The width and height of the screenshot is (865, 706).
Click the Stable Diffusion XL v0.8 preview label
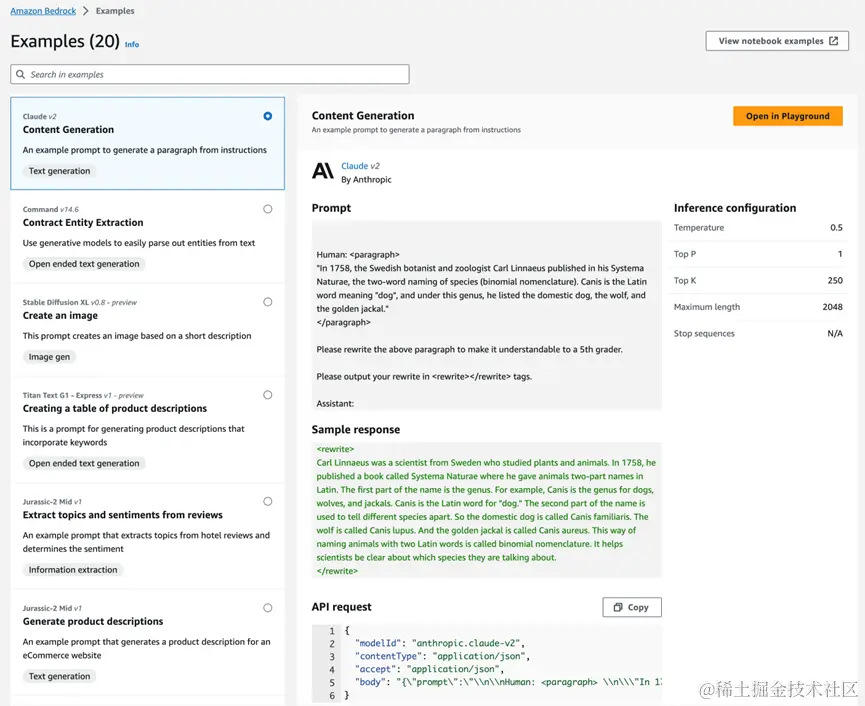pos(79,302)
